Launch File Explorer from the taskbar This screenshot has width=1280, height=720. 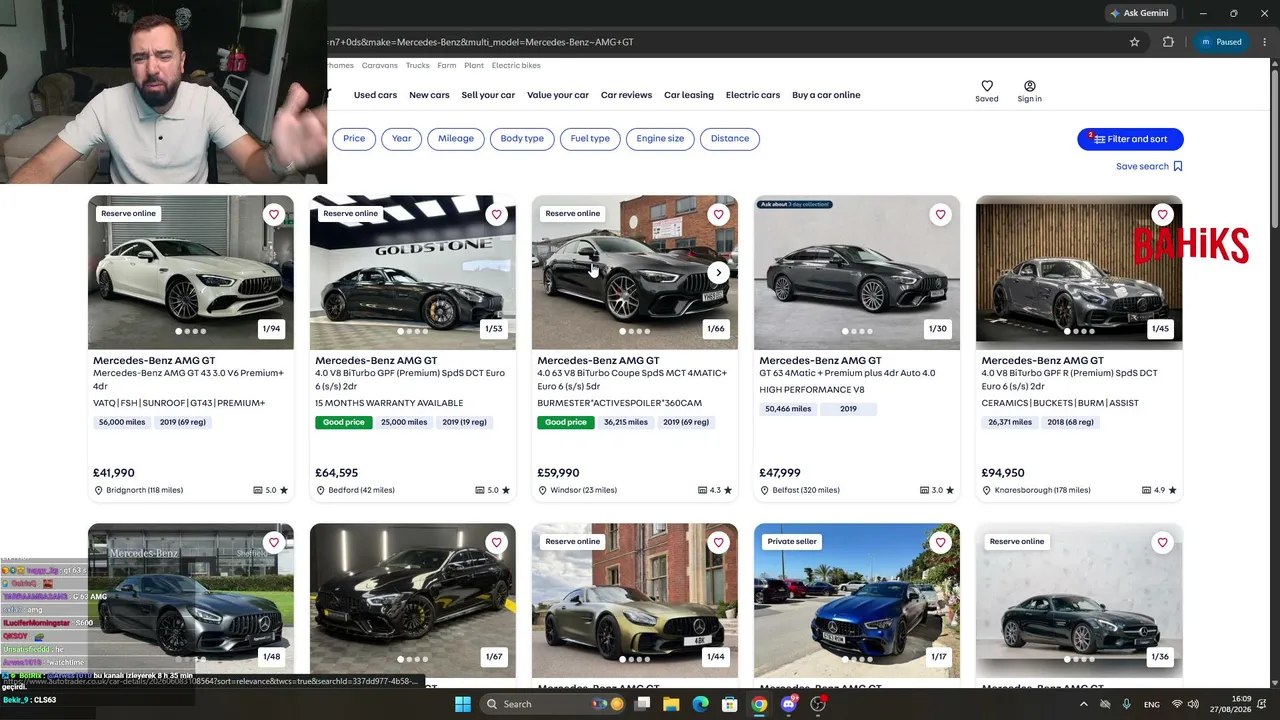(671, 704)
